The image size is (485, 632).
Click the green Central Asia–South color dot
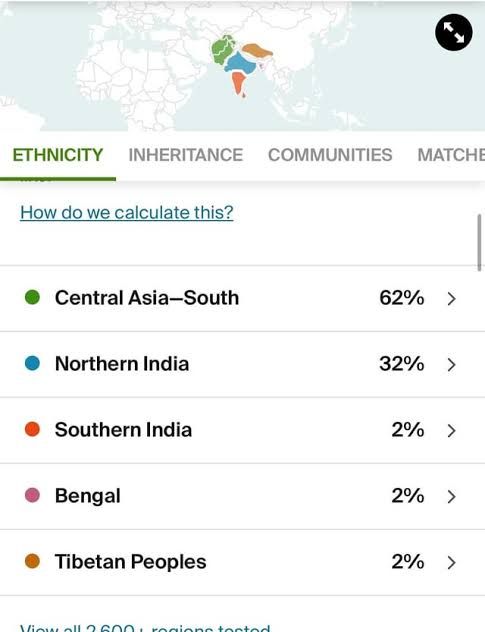(x=32, y=297)
